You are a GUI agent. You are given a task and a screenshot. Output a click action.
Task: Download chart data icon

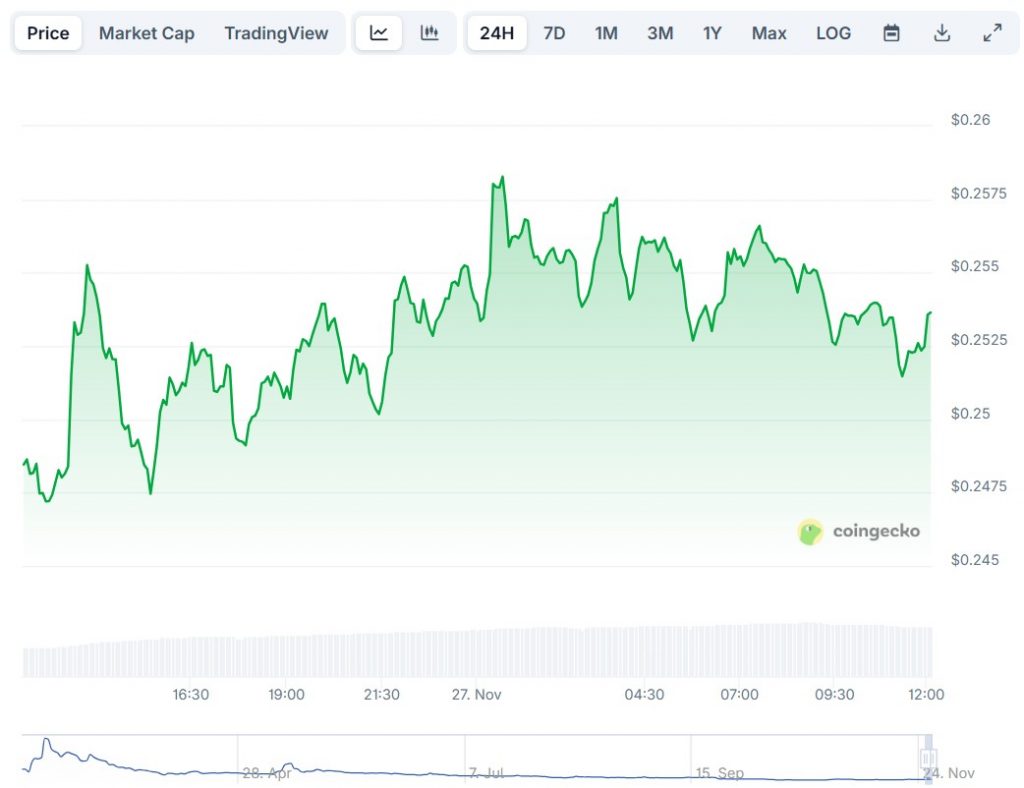pos(941,33)
